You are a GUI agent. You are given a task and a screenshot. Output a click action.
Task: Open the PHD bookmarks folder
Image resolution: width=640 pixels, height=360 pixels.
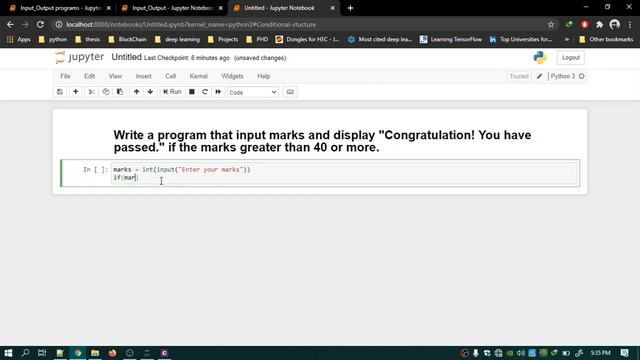tap(257, 40)
